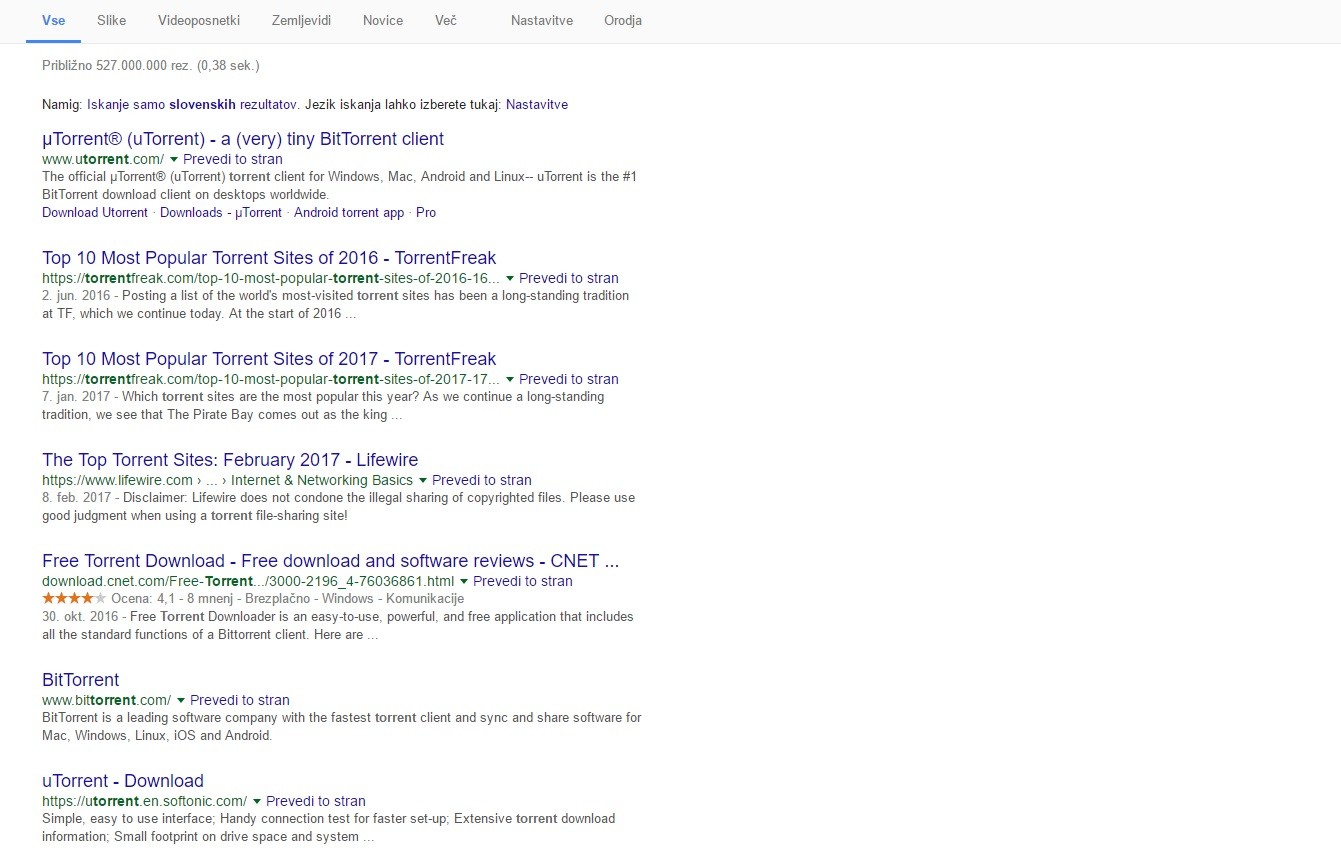The height and width of the screenshot is (859, 1341).
Task: Click the star rating of CNET result
Action: [74, 598]
